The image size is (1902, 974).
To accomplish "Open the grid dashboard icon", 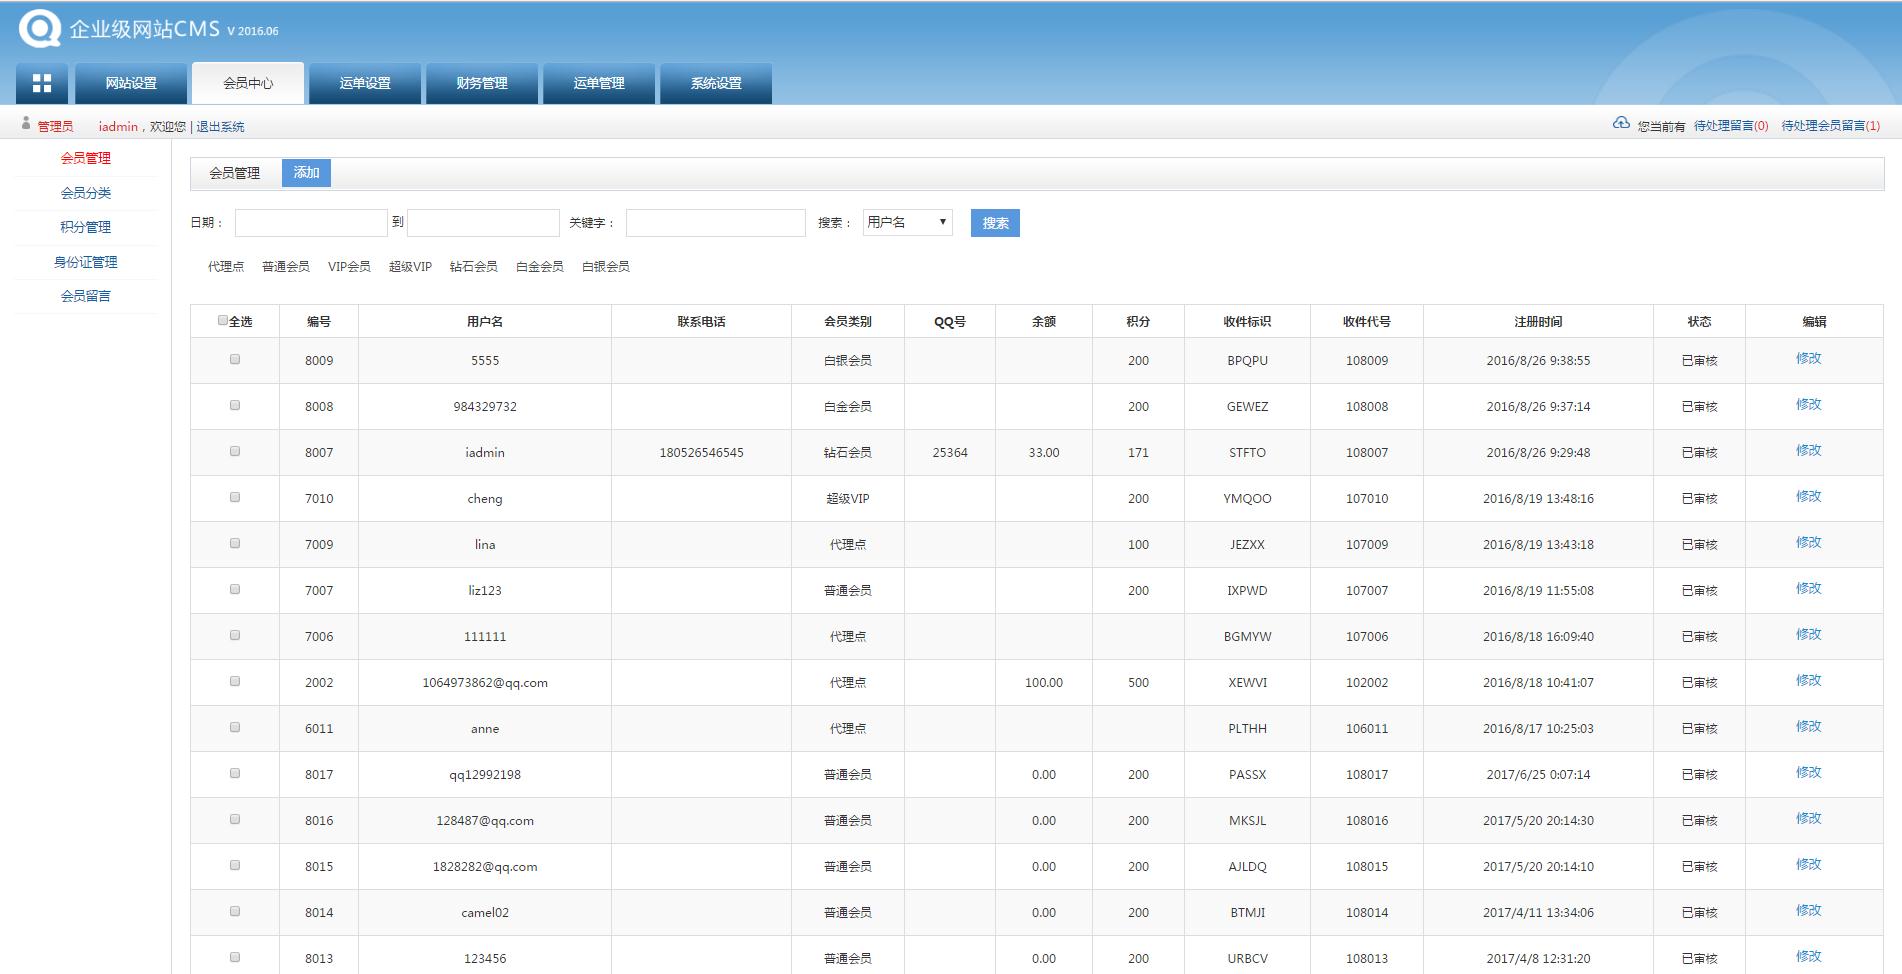I will (x=42, y=84).
